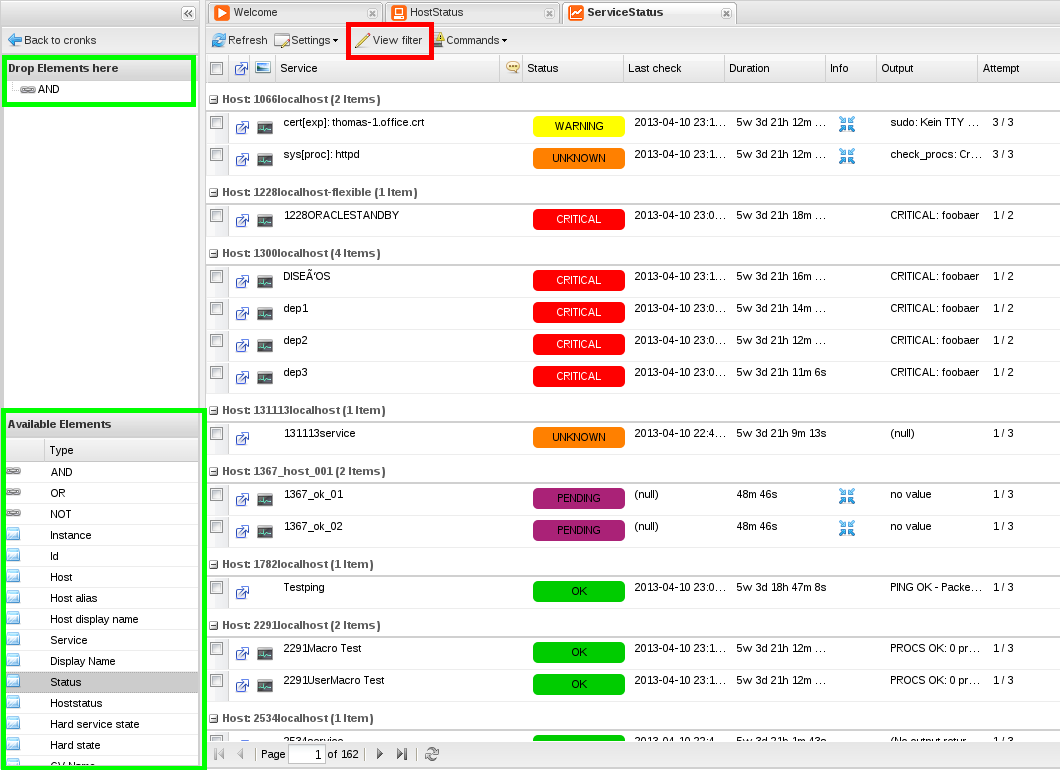Switch to the Welcome tab
This screenshot has width=1060, height=770.
pos(255,13)
